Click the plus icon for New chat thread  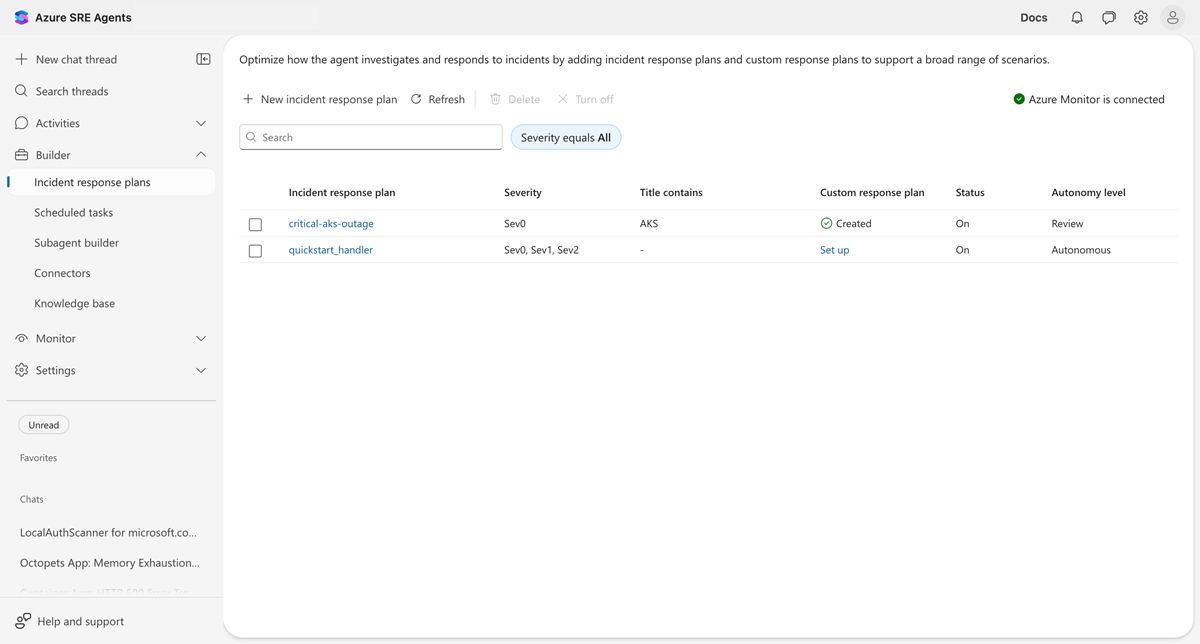tap(21, 59)
